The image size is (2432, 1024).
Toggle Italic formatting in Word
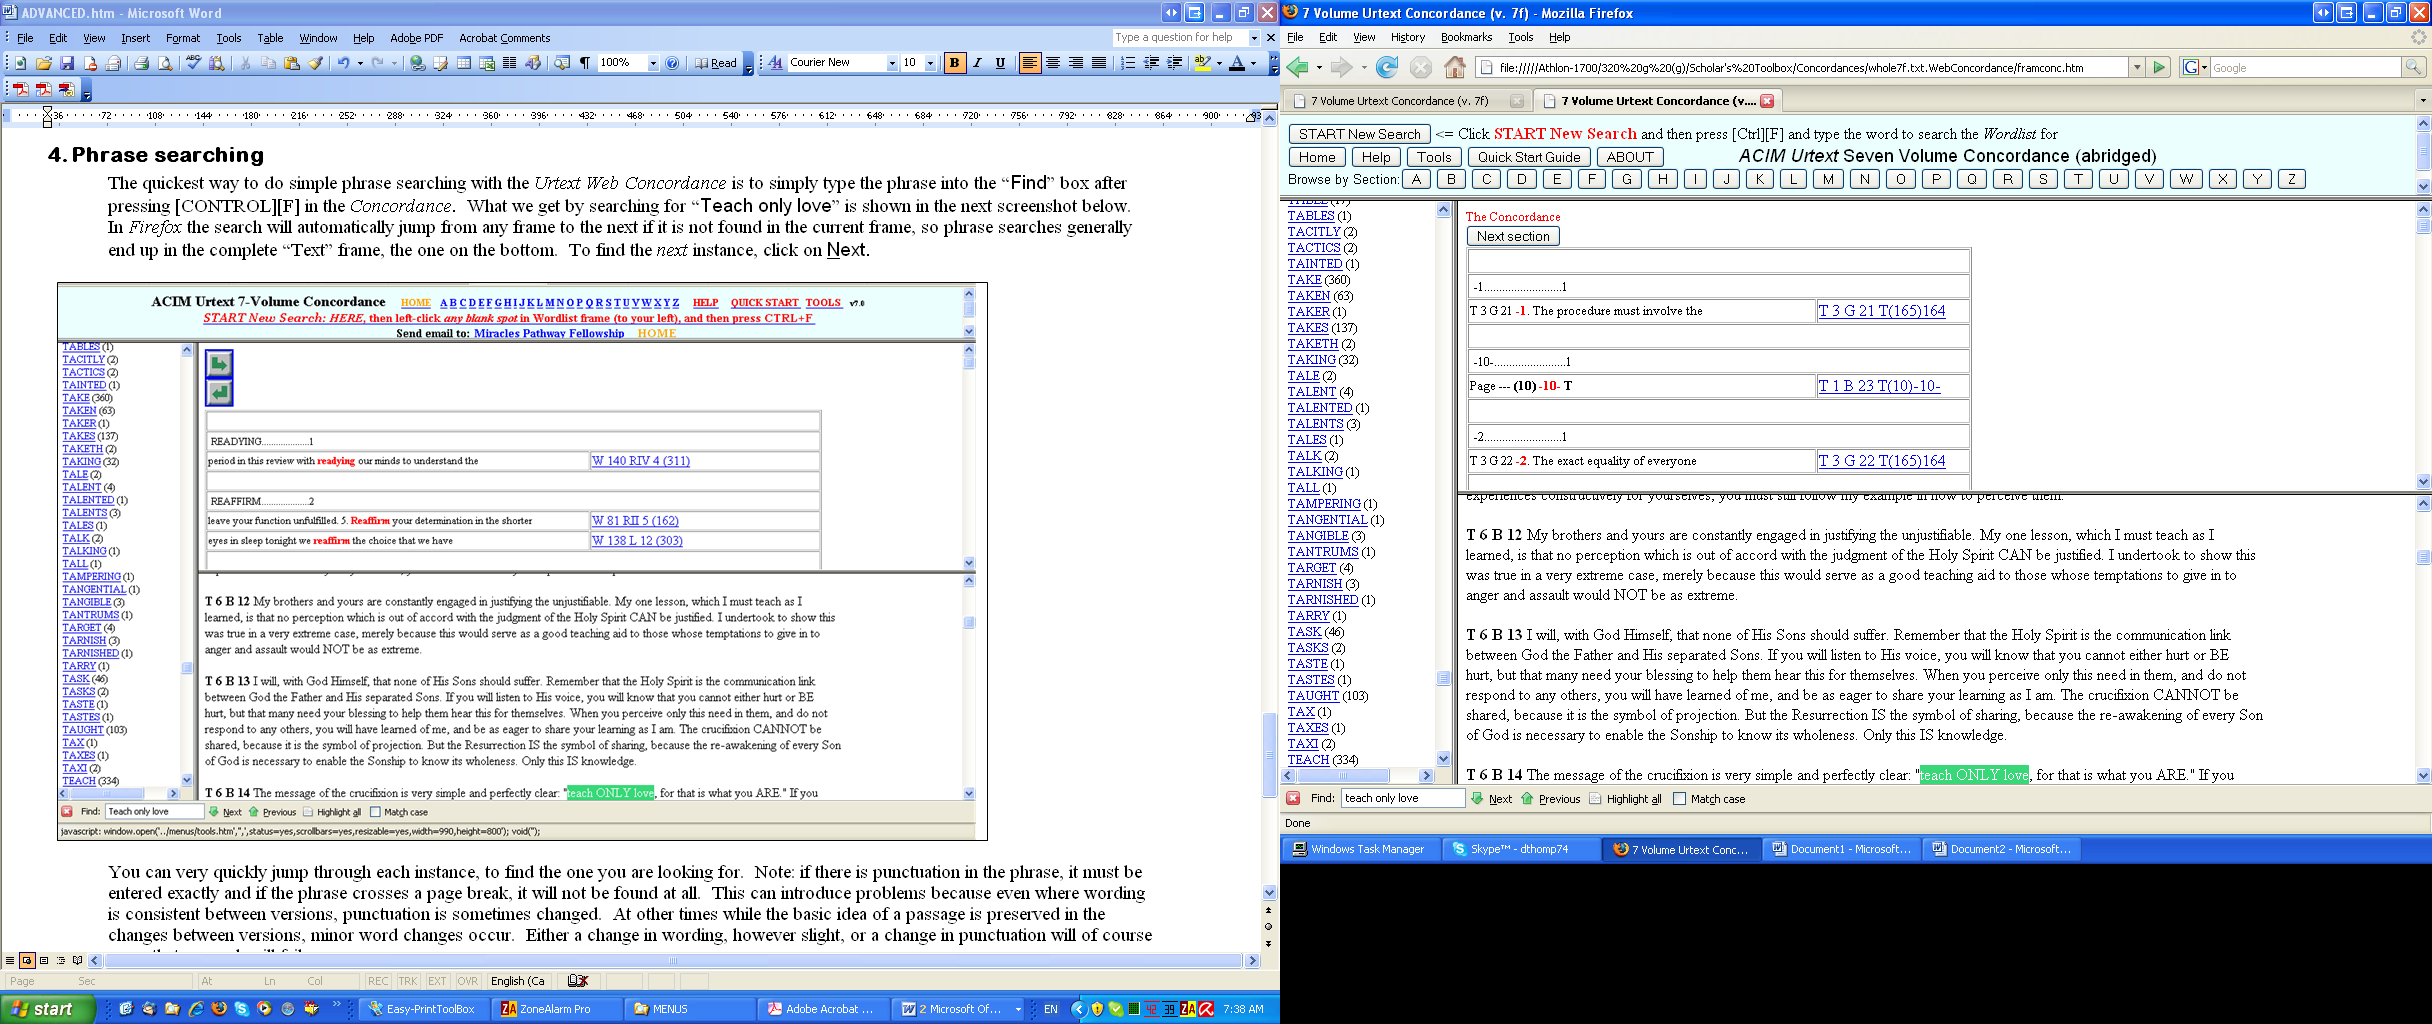coord(977,63)
